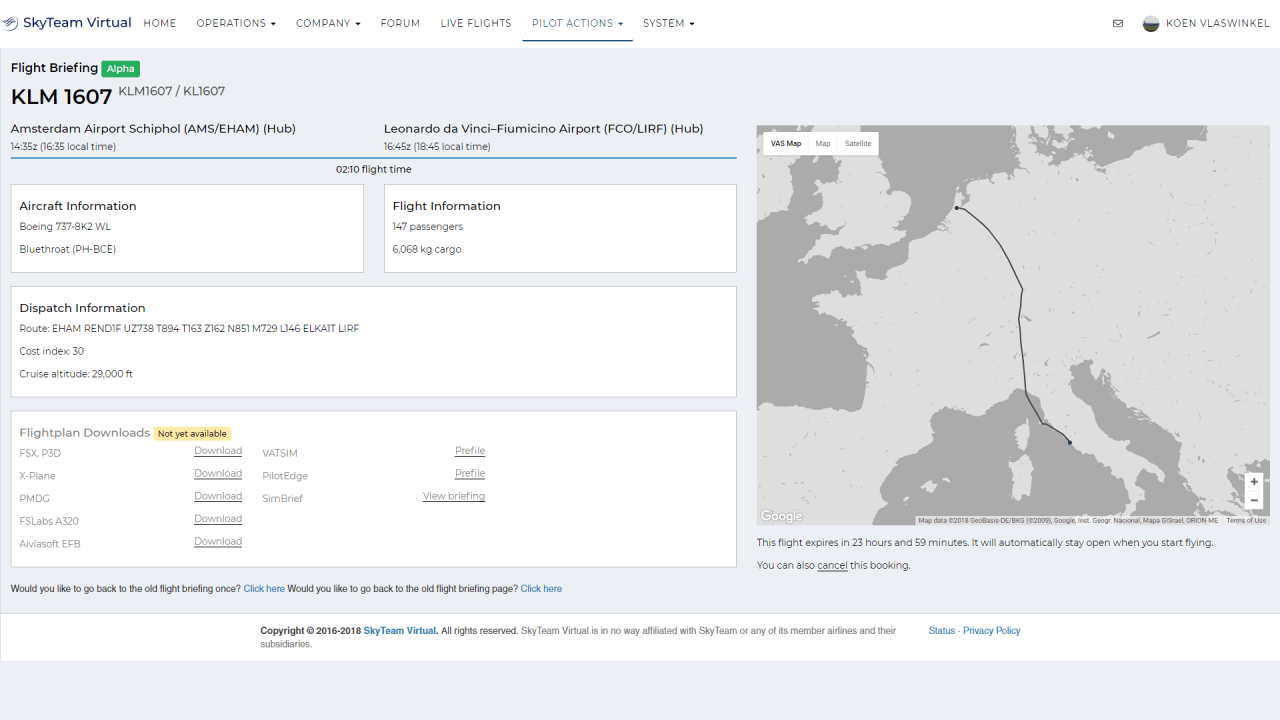View the SimBrief briefing

(454, 496)
